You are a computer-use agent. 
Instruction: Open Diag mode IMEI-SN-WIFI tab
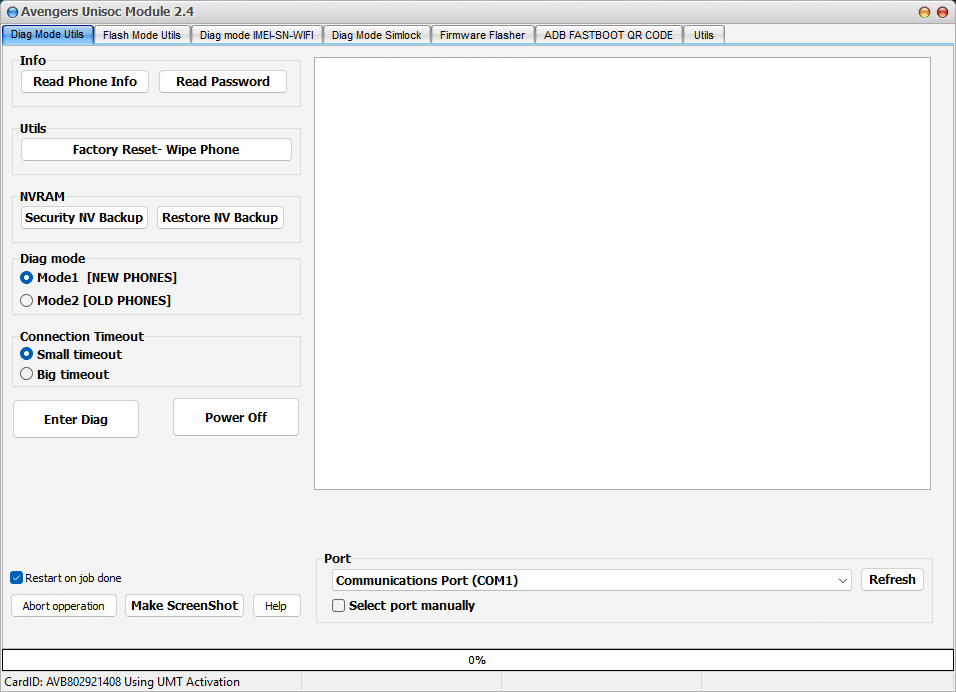point(257,35)
